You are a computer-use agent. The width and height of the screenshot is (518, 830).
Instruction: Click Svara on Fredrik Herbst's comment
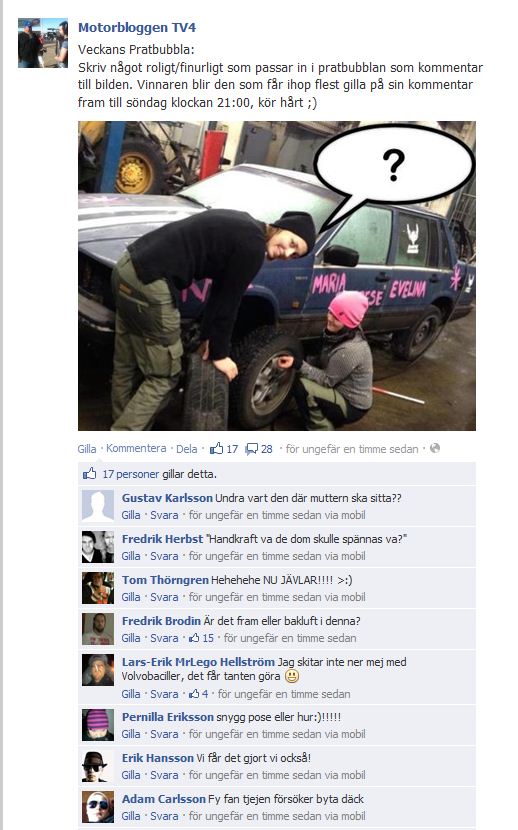[x=164, y=556]
